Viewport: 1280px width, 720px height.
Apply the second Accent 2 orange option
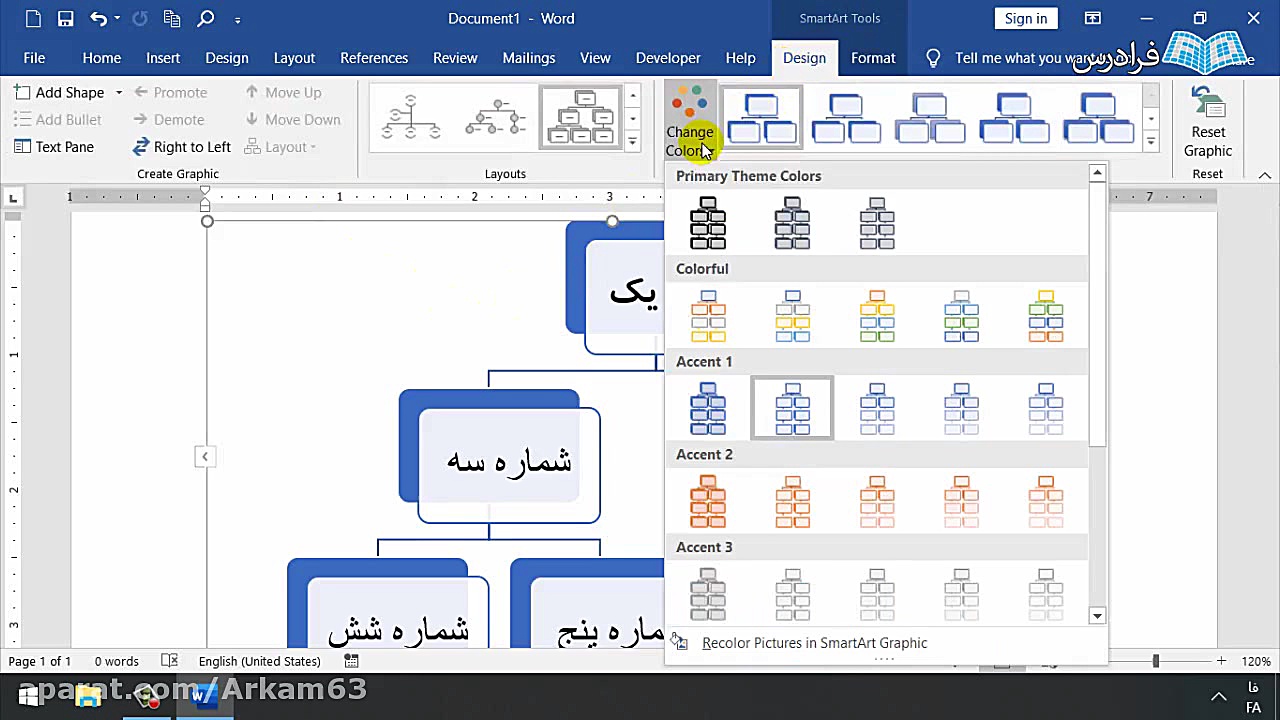[x=792, y=502]
